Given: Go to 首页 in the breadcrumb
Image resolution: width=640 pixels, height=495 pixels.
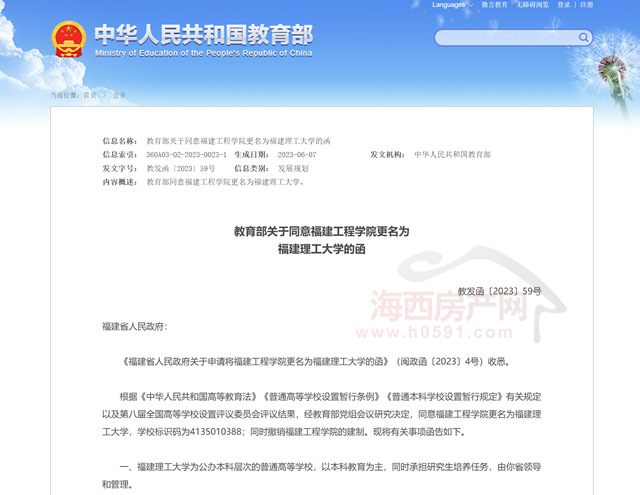Looking at the screenshot, I should pos(90,95).
